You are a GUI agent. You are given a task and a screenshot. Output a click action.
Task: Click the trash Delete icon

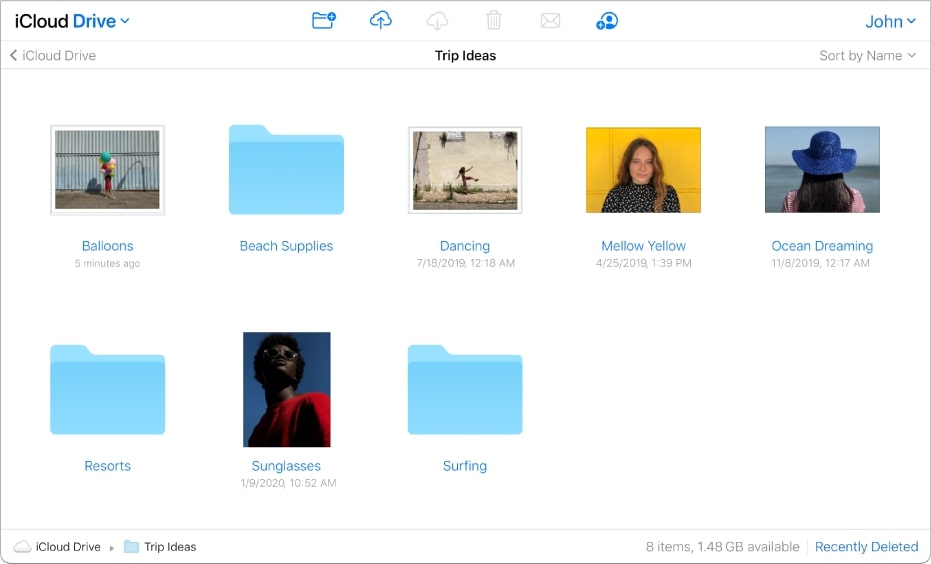493,21
